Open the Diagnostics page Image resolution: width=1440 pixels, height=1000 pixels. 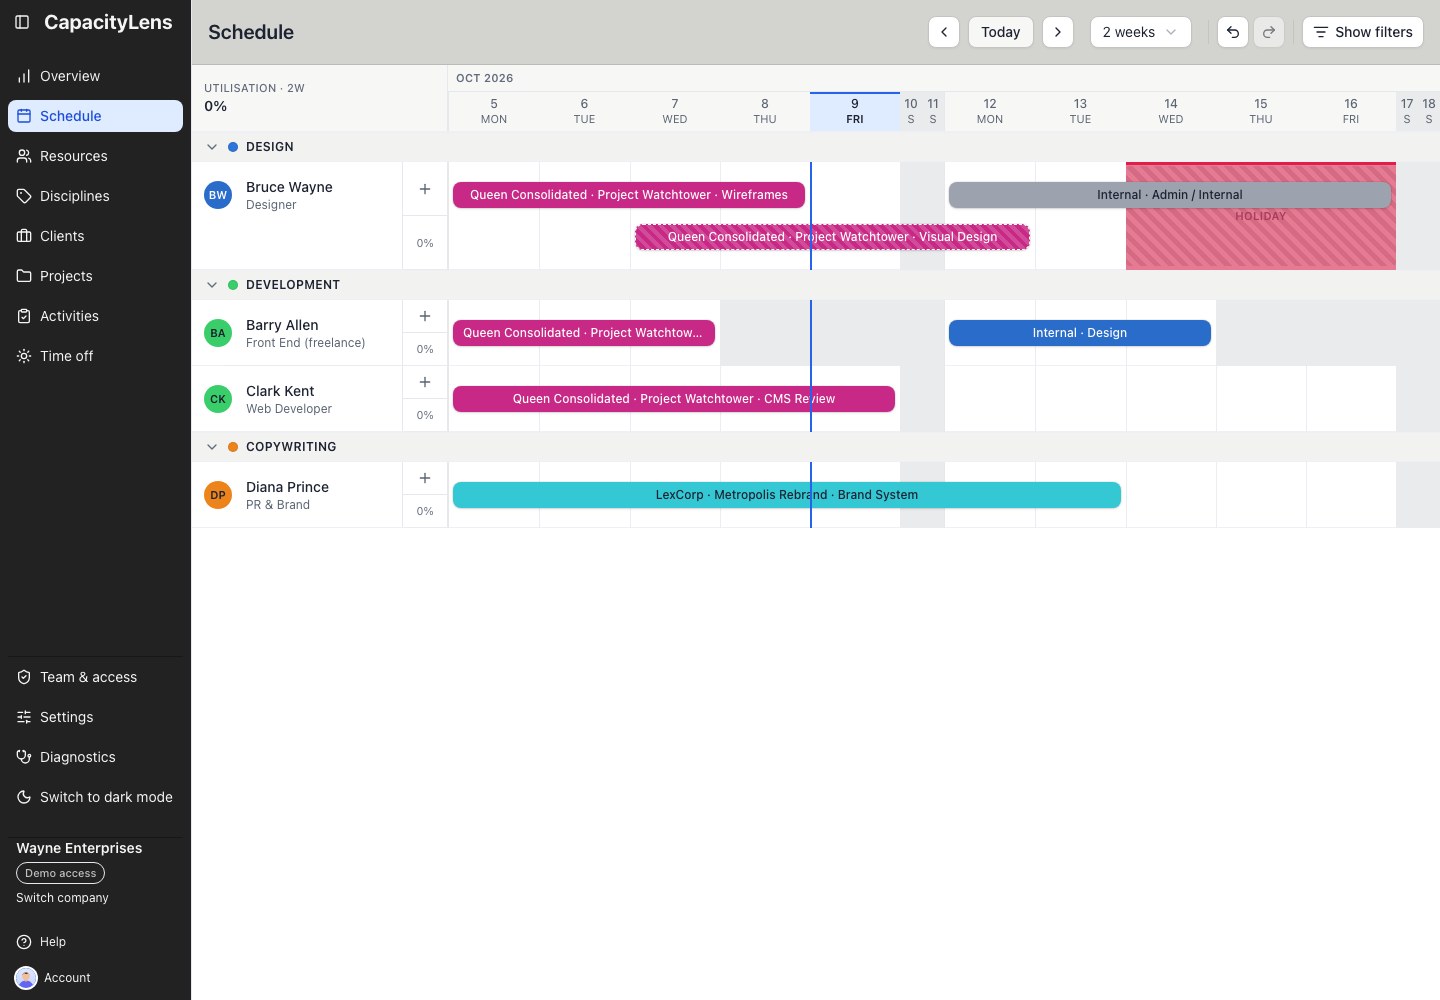[95, 757]
